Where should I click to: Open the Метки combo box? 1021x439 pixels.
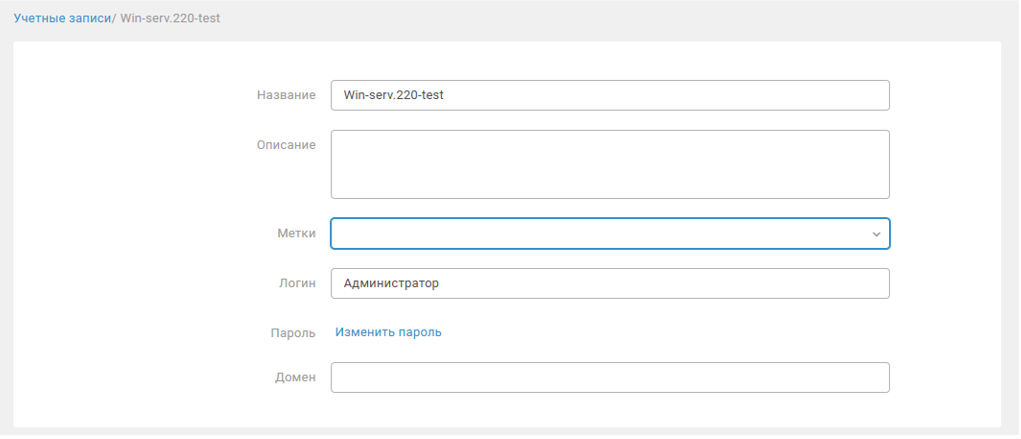click(x=600, y=234)
